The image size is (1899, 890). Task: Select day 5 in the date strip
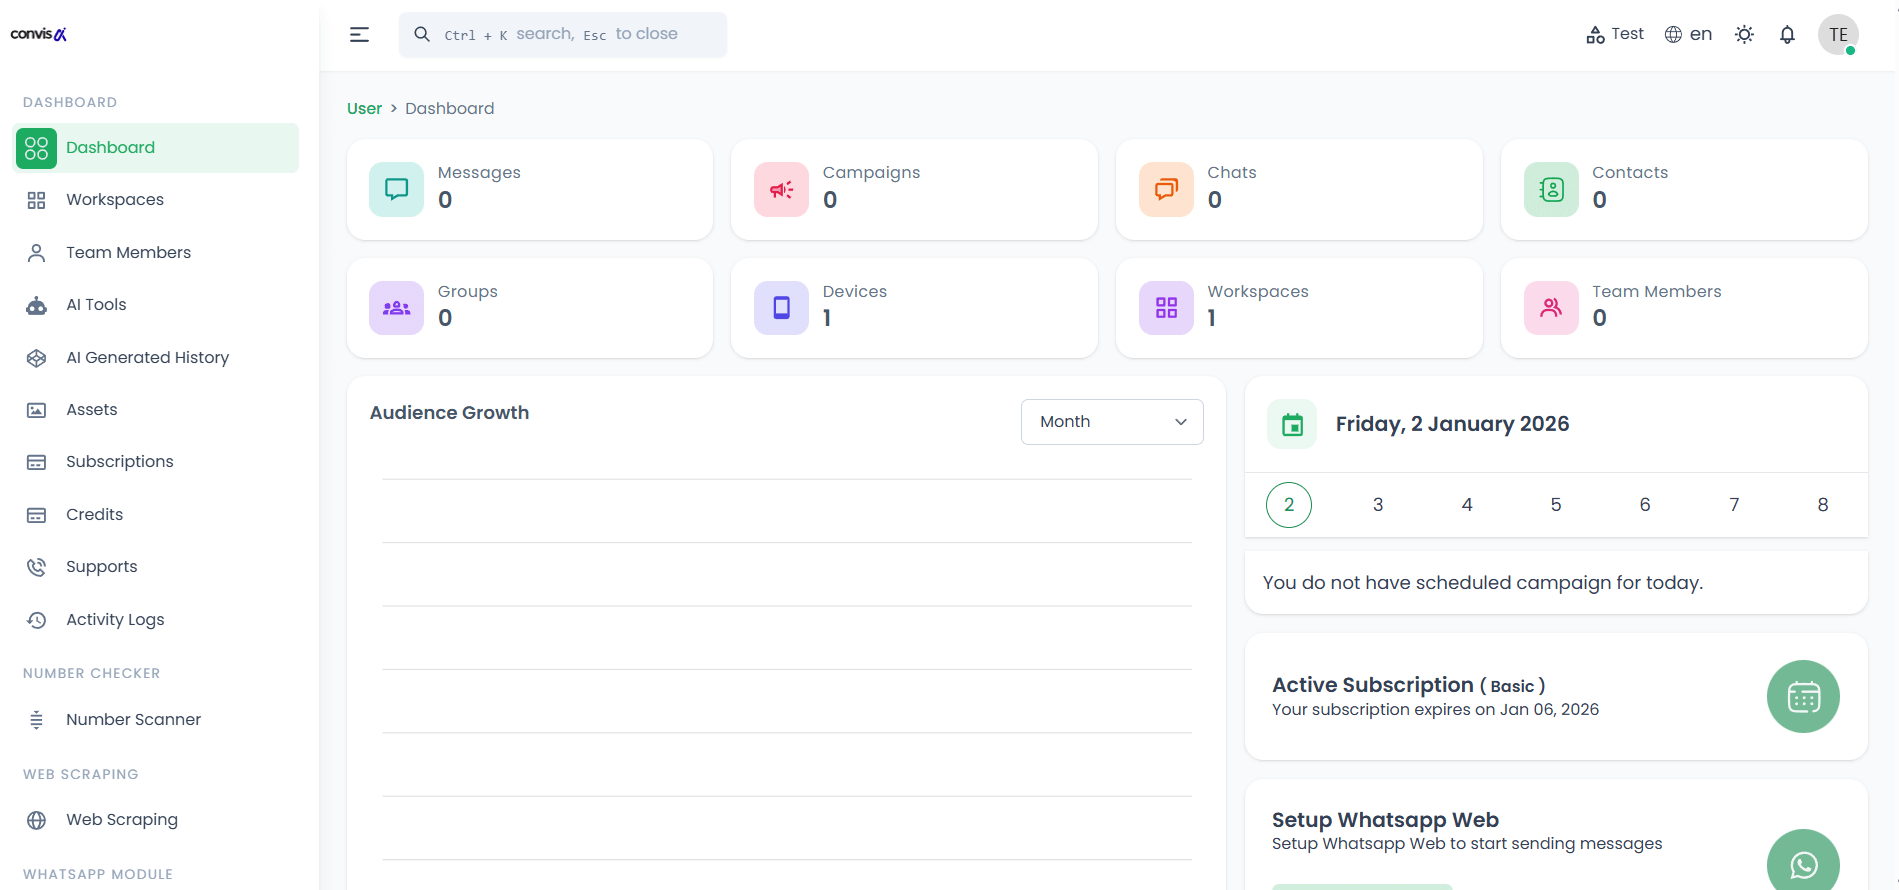(1555, 505)
